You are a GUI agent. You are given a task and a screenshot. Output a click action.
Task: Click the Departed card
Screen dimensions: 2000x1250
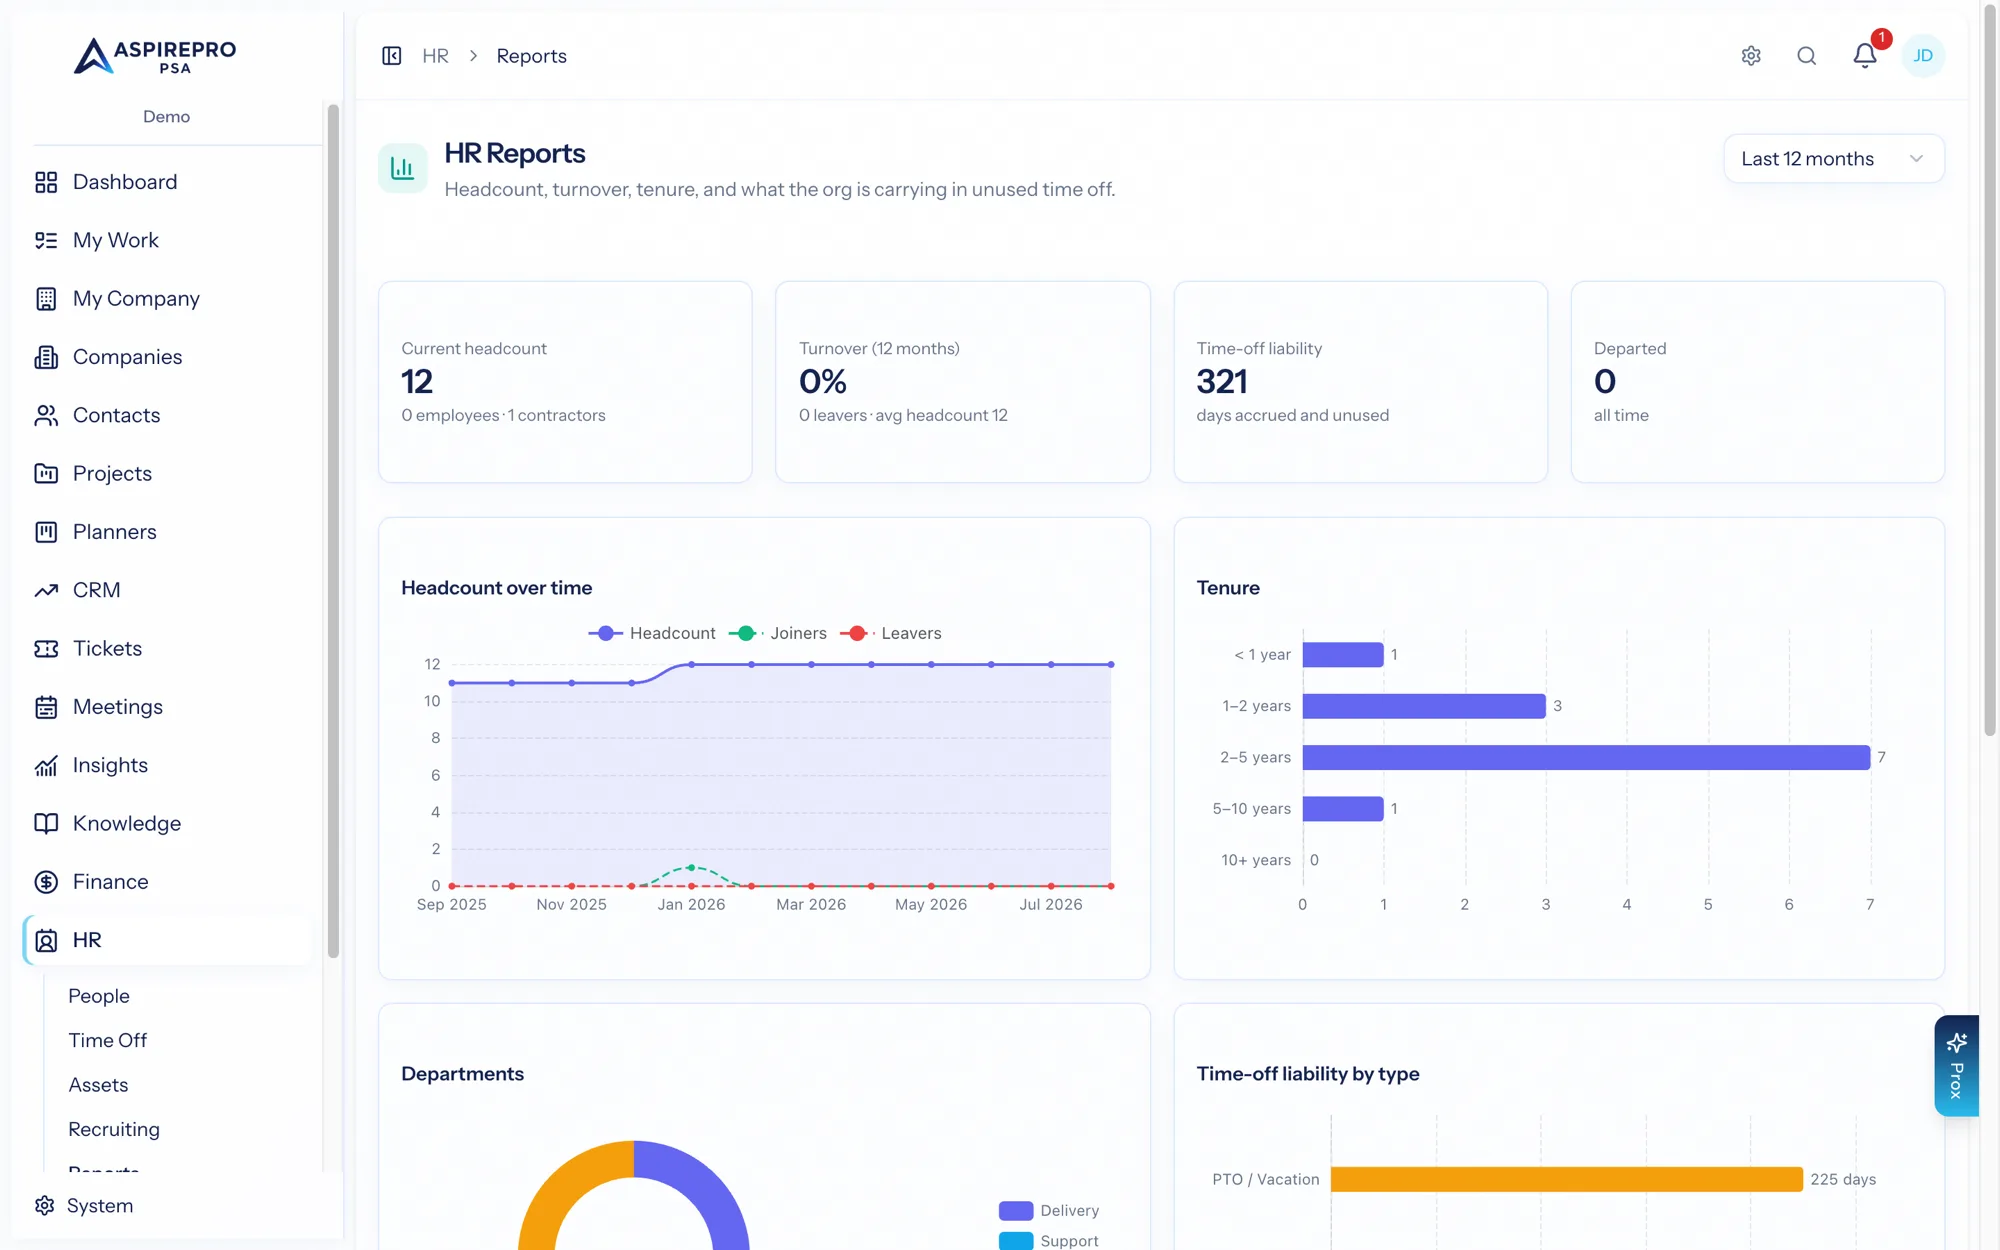[1758, 382]
